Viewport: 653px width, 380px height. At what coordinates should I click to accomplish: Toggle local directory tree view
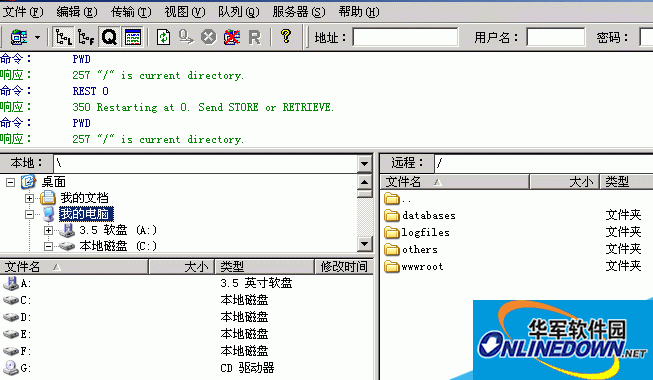[x=64, y=38]
